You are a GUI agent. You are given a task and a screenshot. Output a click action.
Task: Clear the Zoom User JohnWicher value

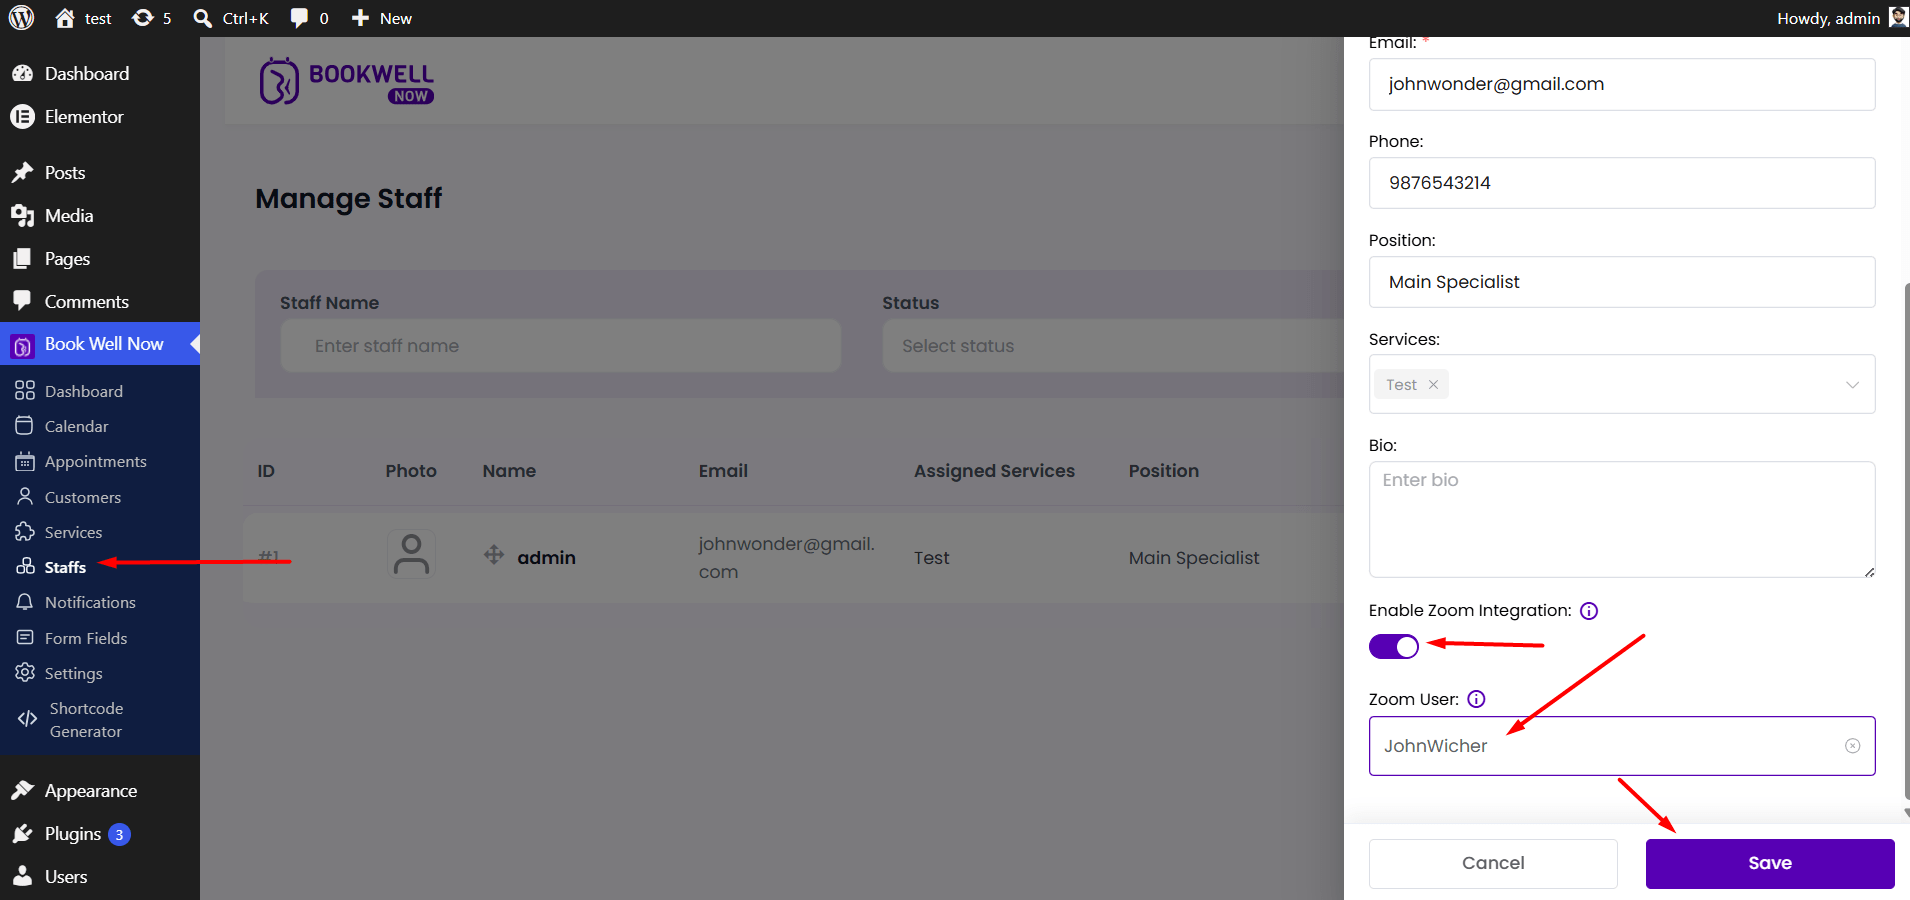pyautogui.click(x=1853, y=746)
